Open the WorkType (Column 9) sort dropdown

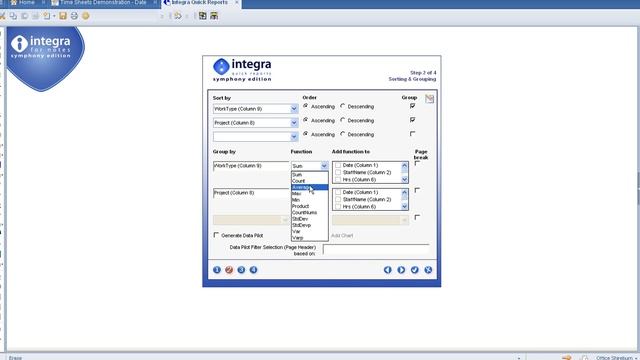(294, 109)
